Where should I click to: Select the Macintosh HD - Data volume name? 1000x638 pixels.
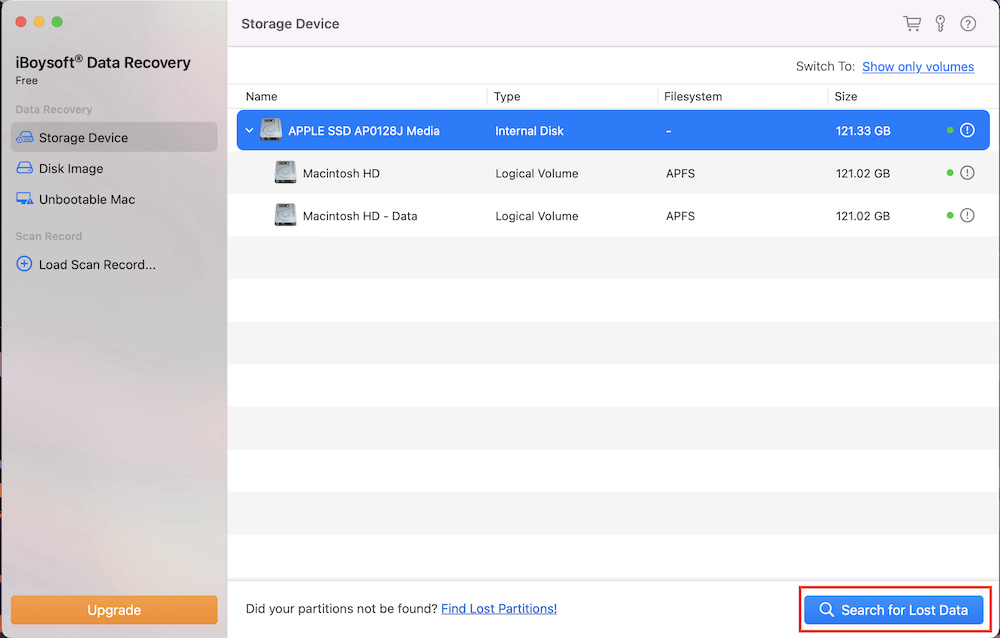360,216
